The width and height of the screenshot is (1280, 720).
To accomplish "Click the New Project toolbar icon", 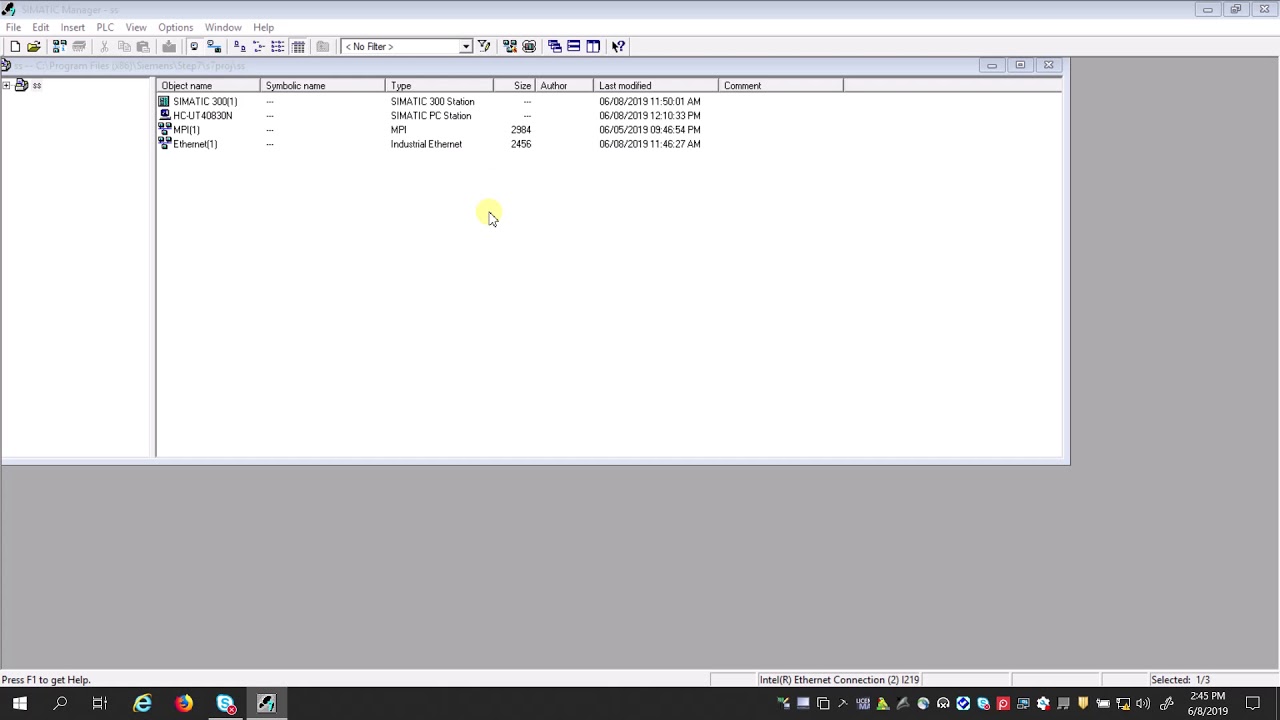I will tap(15, 46).
